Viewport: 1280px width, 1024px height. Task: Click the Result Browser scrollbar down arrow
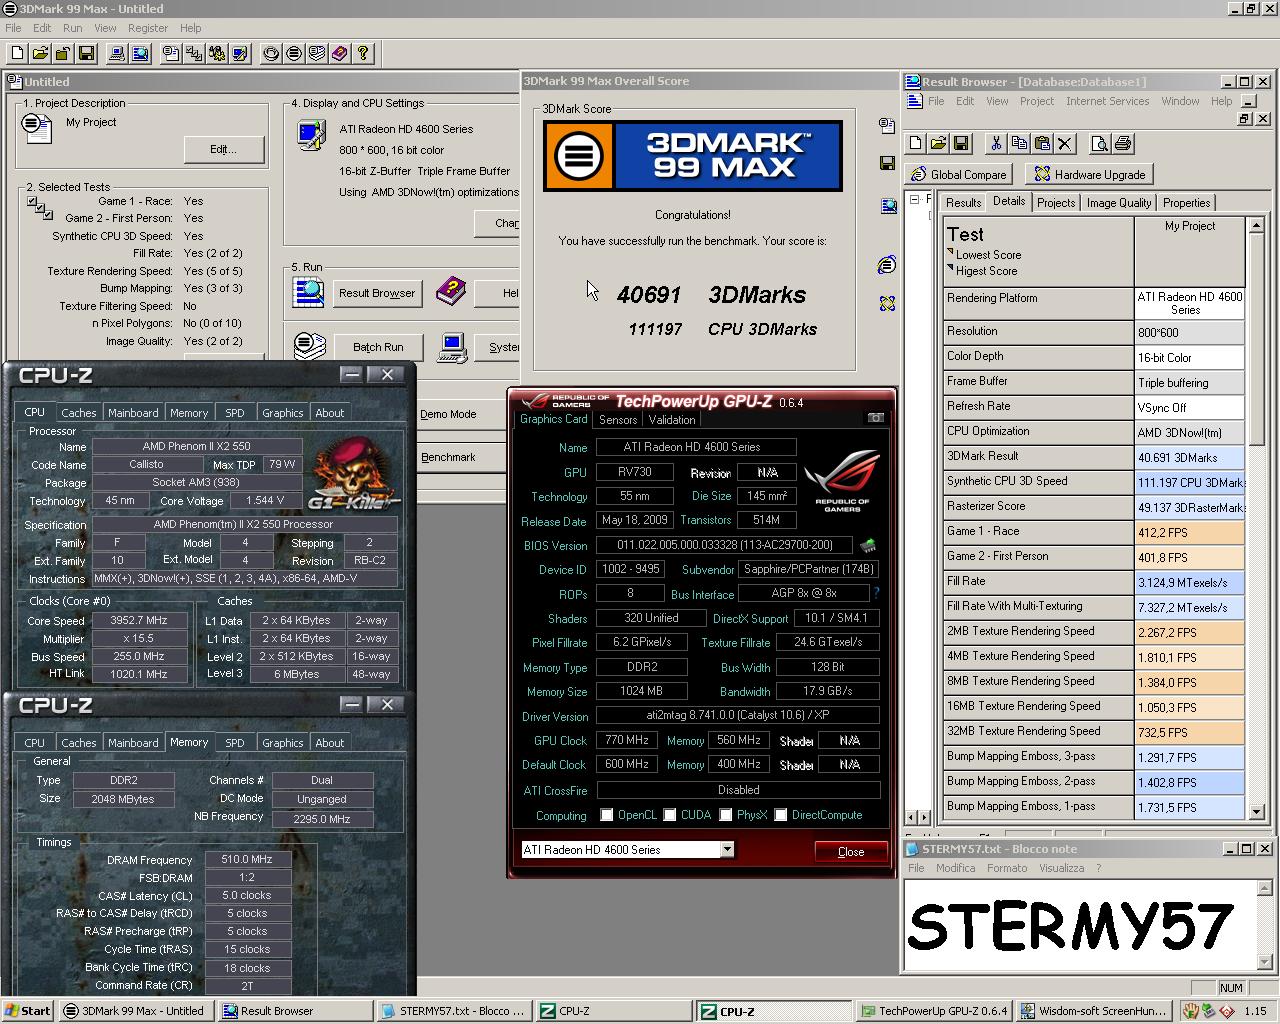[1257, 811]
